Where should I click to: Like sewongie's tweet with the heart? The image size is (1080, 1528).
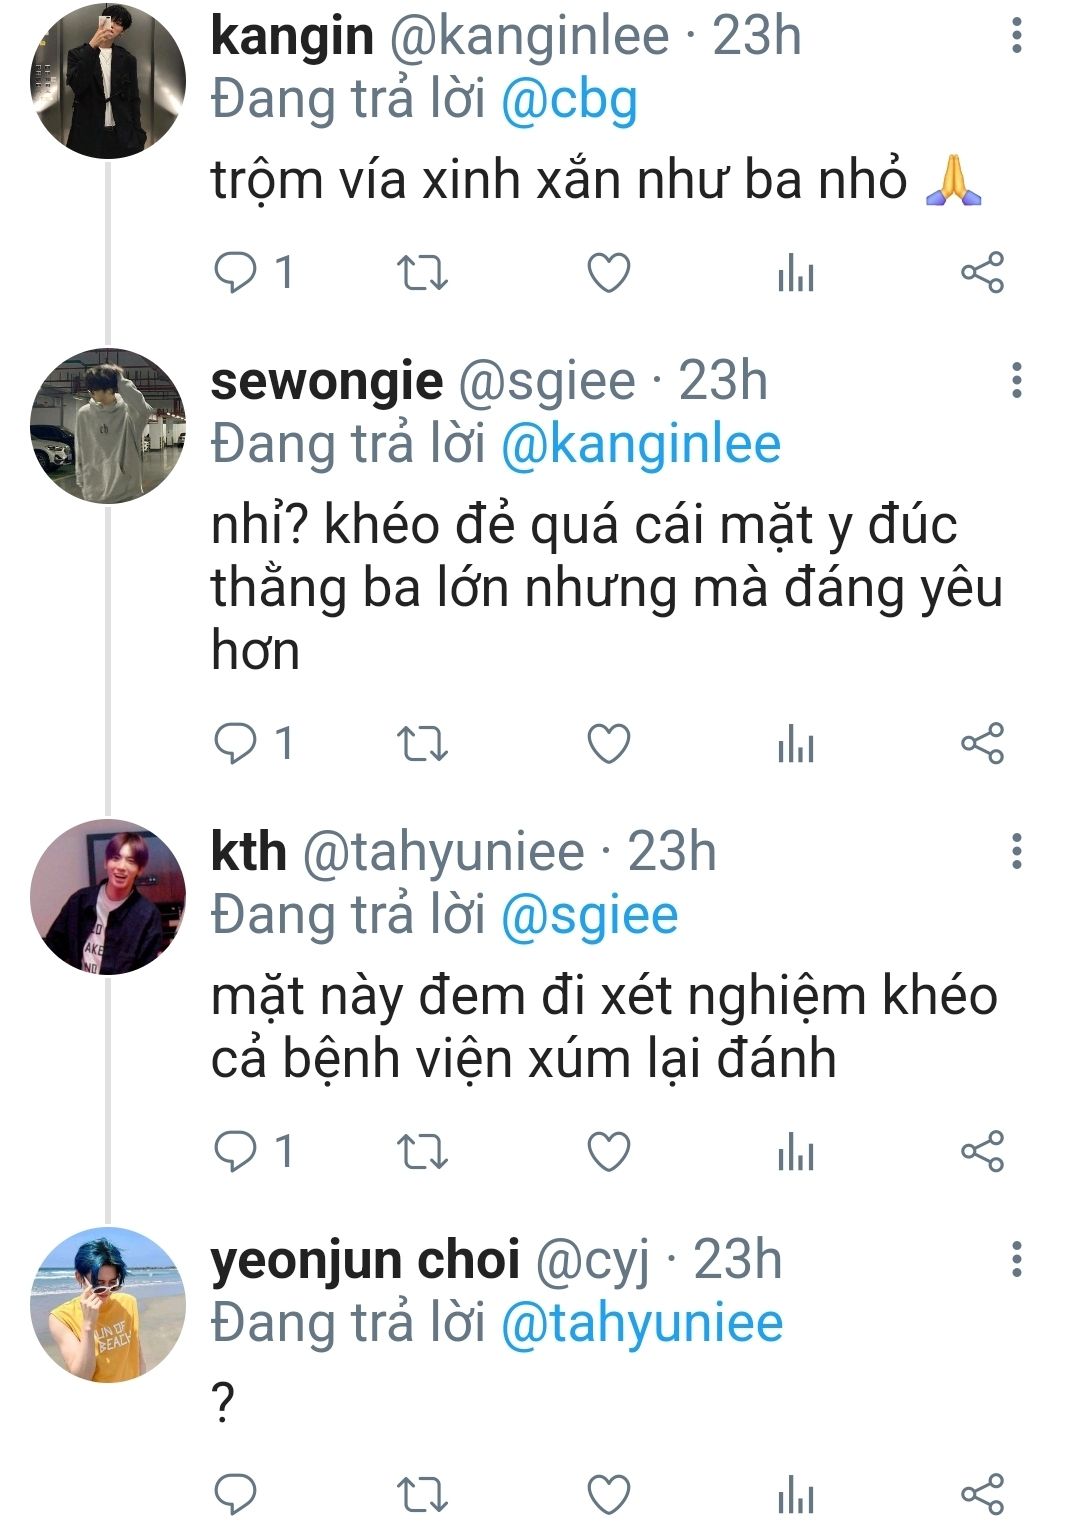608,744
